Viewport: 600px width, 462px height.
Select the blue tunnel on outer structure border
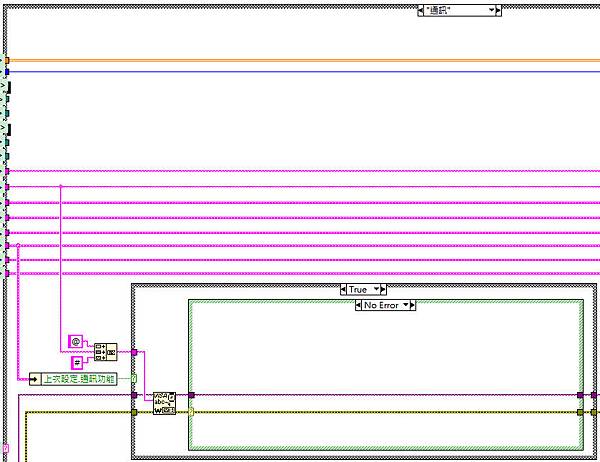tap(7, 72)
